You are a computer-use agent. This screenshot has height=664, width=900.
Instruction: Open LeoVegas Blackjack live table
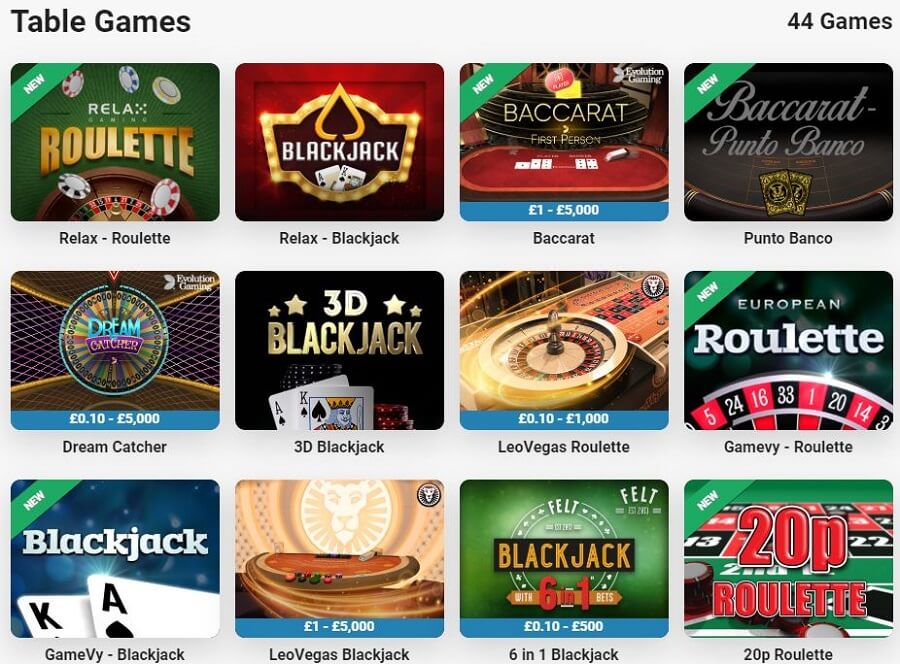339,558
